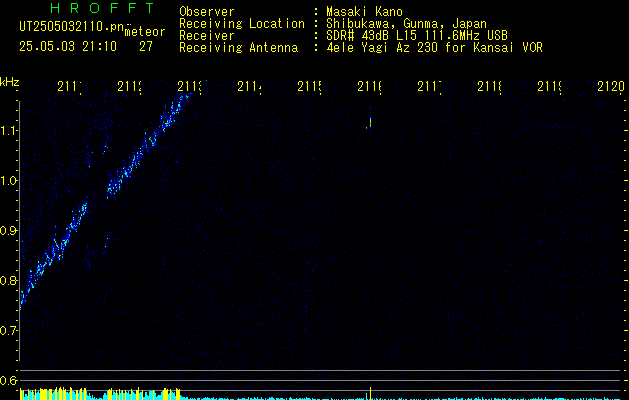629x400 pixels.
Task: Click the Receiving Antenna label
Action: tap(239, 48)
